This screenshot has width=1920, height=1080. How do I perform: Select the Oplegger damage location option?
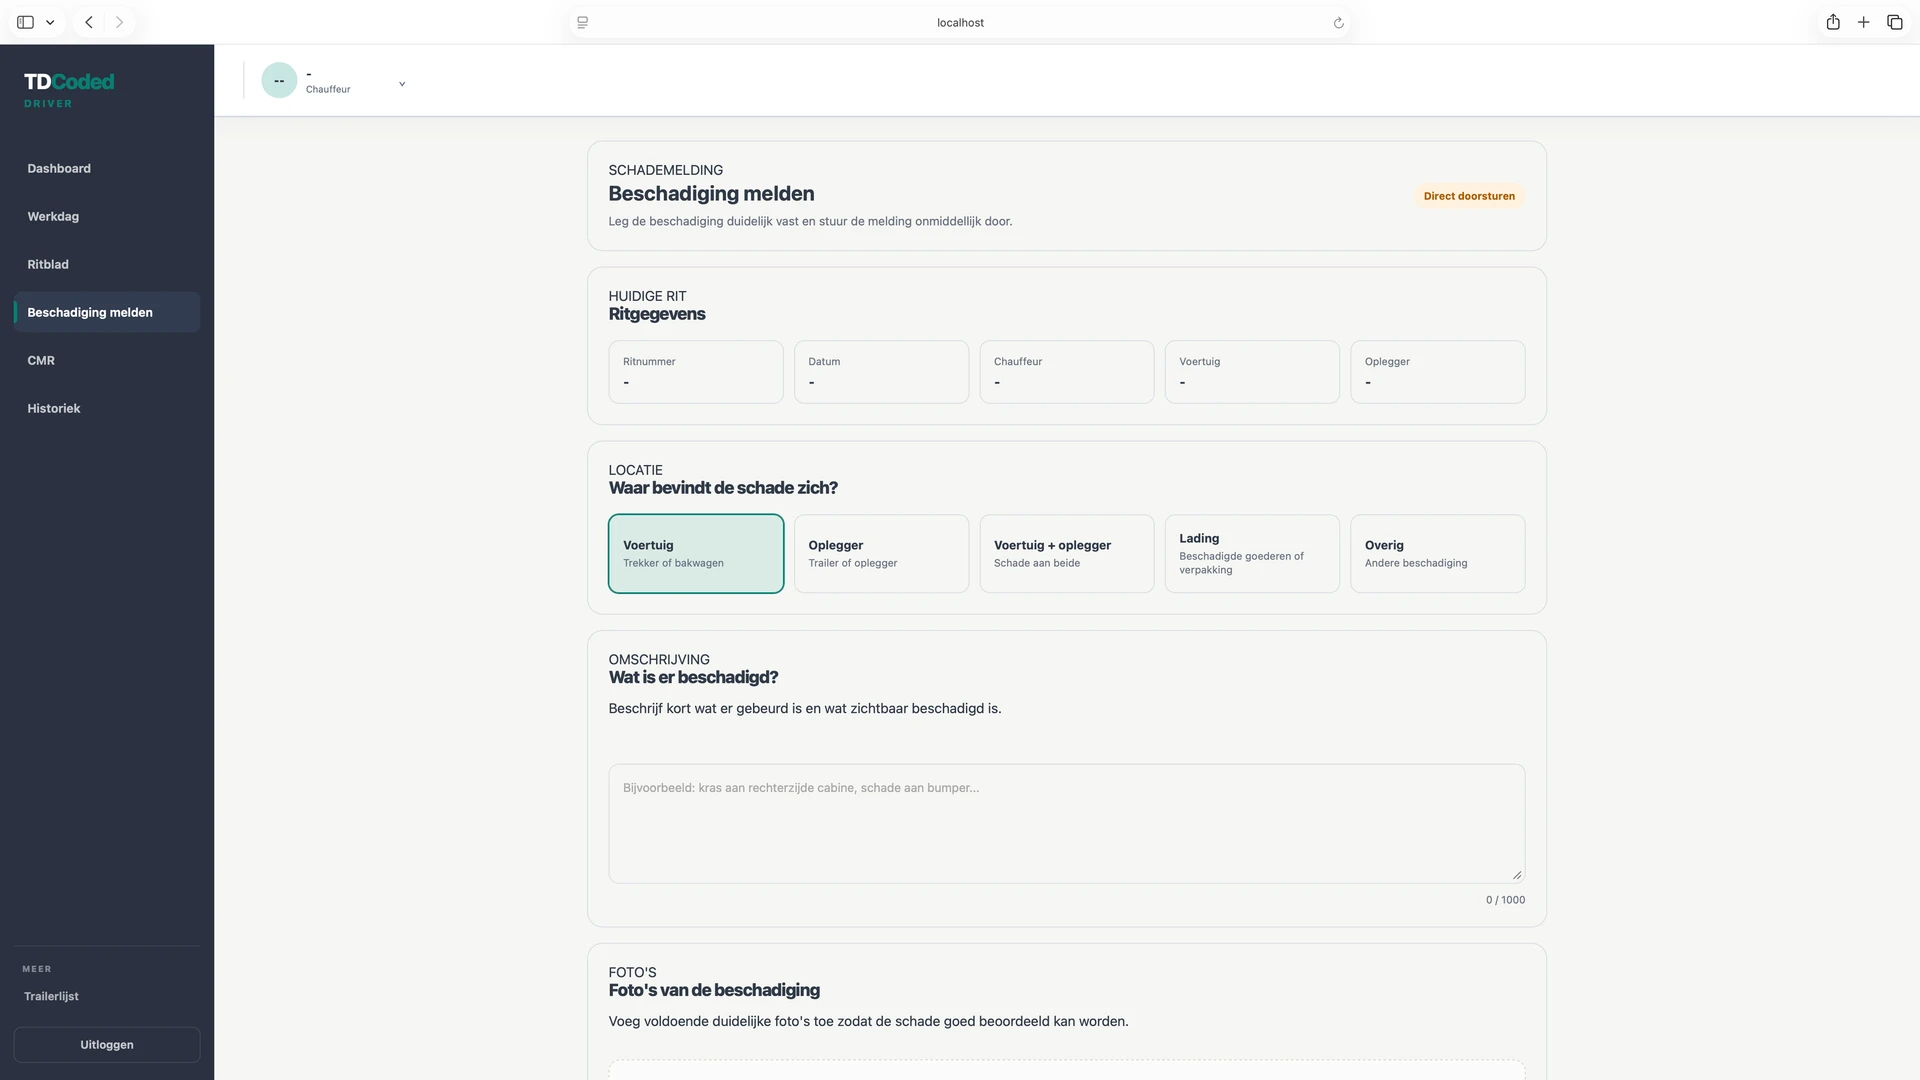(881, 554)
